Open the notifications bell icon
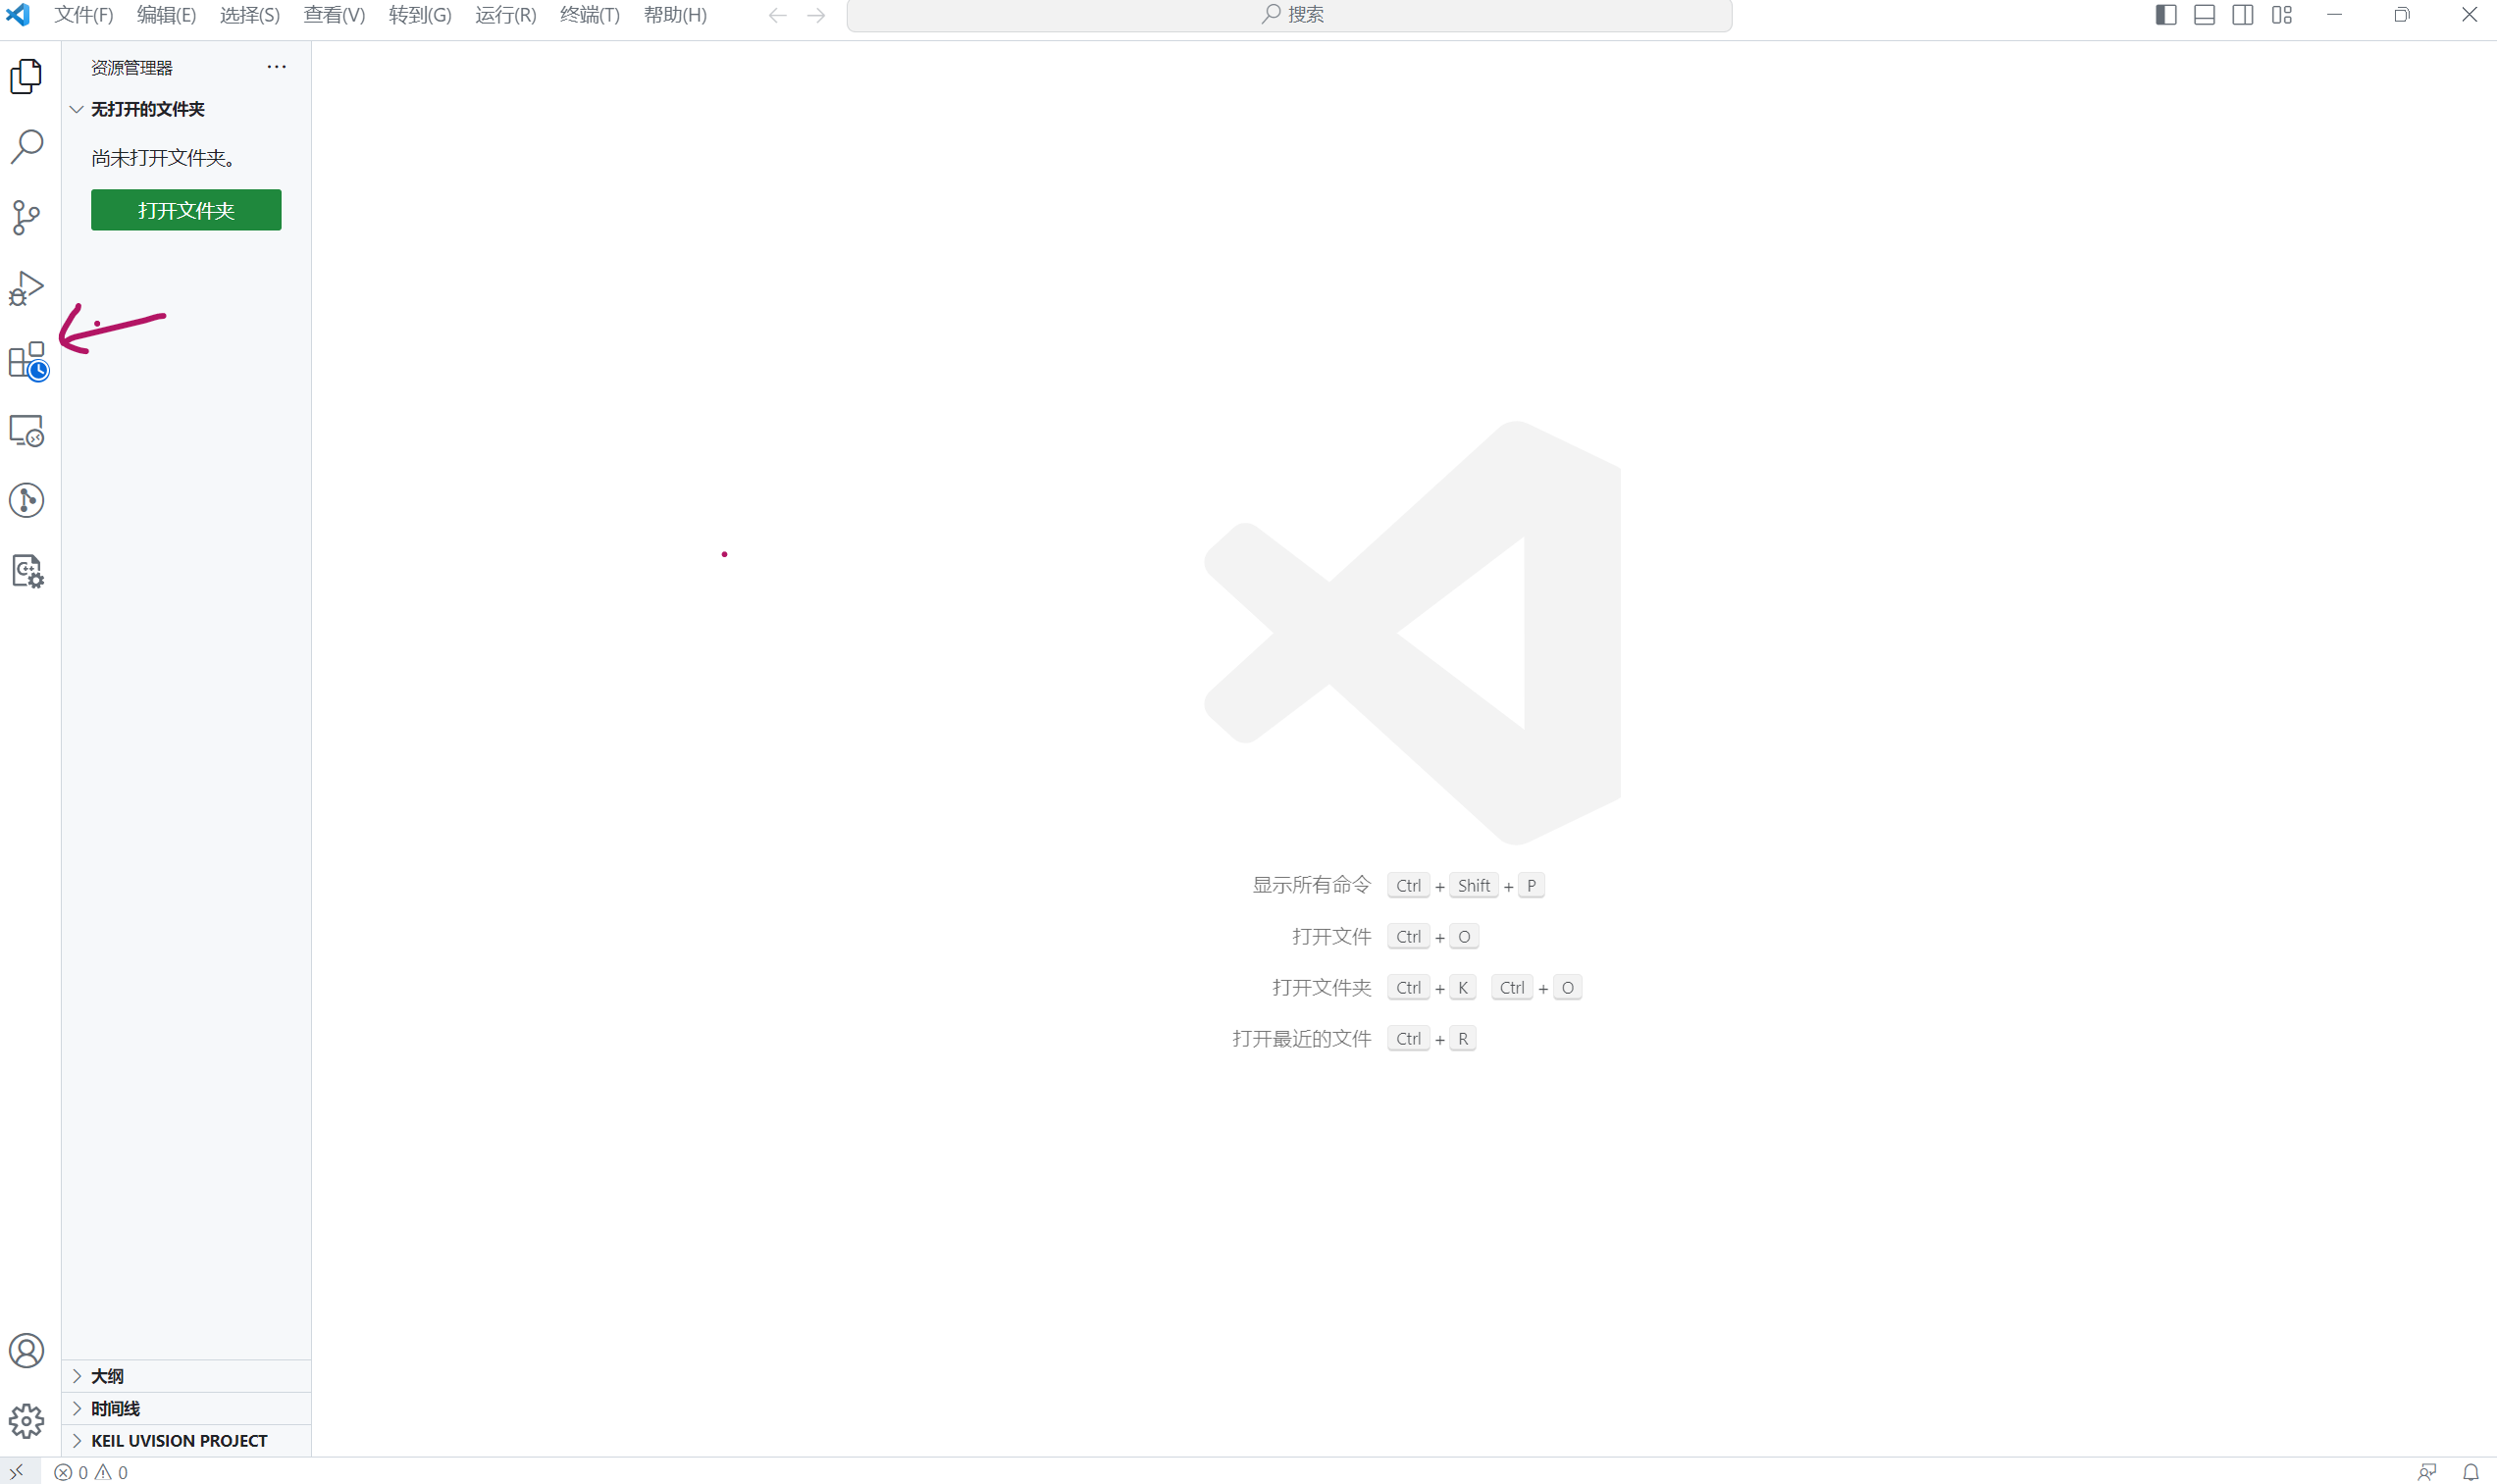Screen dimensions: 2497x1484 pyautogui.click(x=2470, y=1472)
